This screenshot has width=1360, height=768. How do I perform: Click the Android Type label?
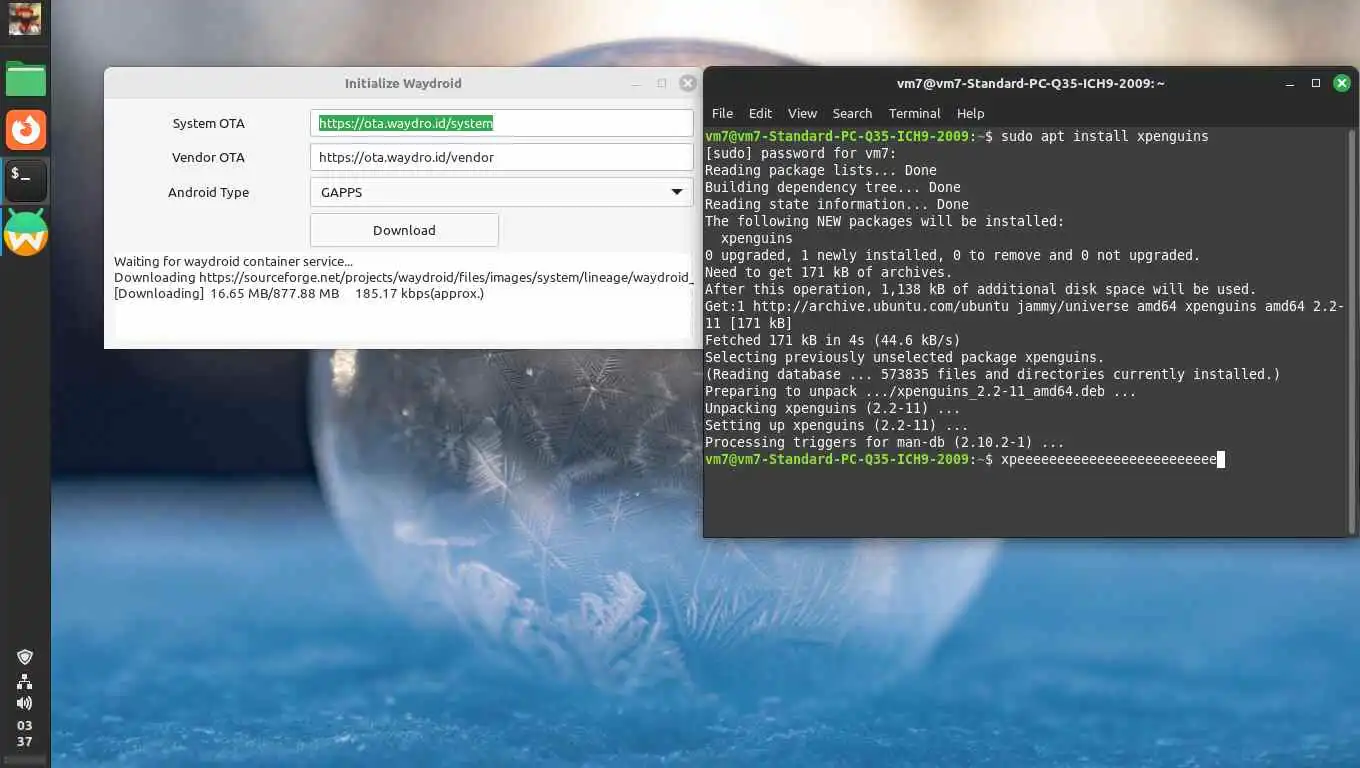pos(208,192)
